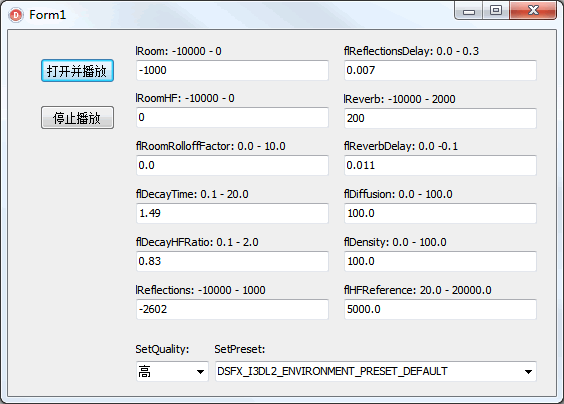Viewport: 564px width, 404px height.
Task: Click the flDiffusion value box
Action: pyautogui.click(x=440, y=213)
